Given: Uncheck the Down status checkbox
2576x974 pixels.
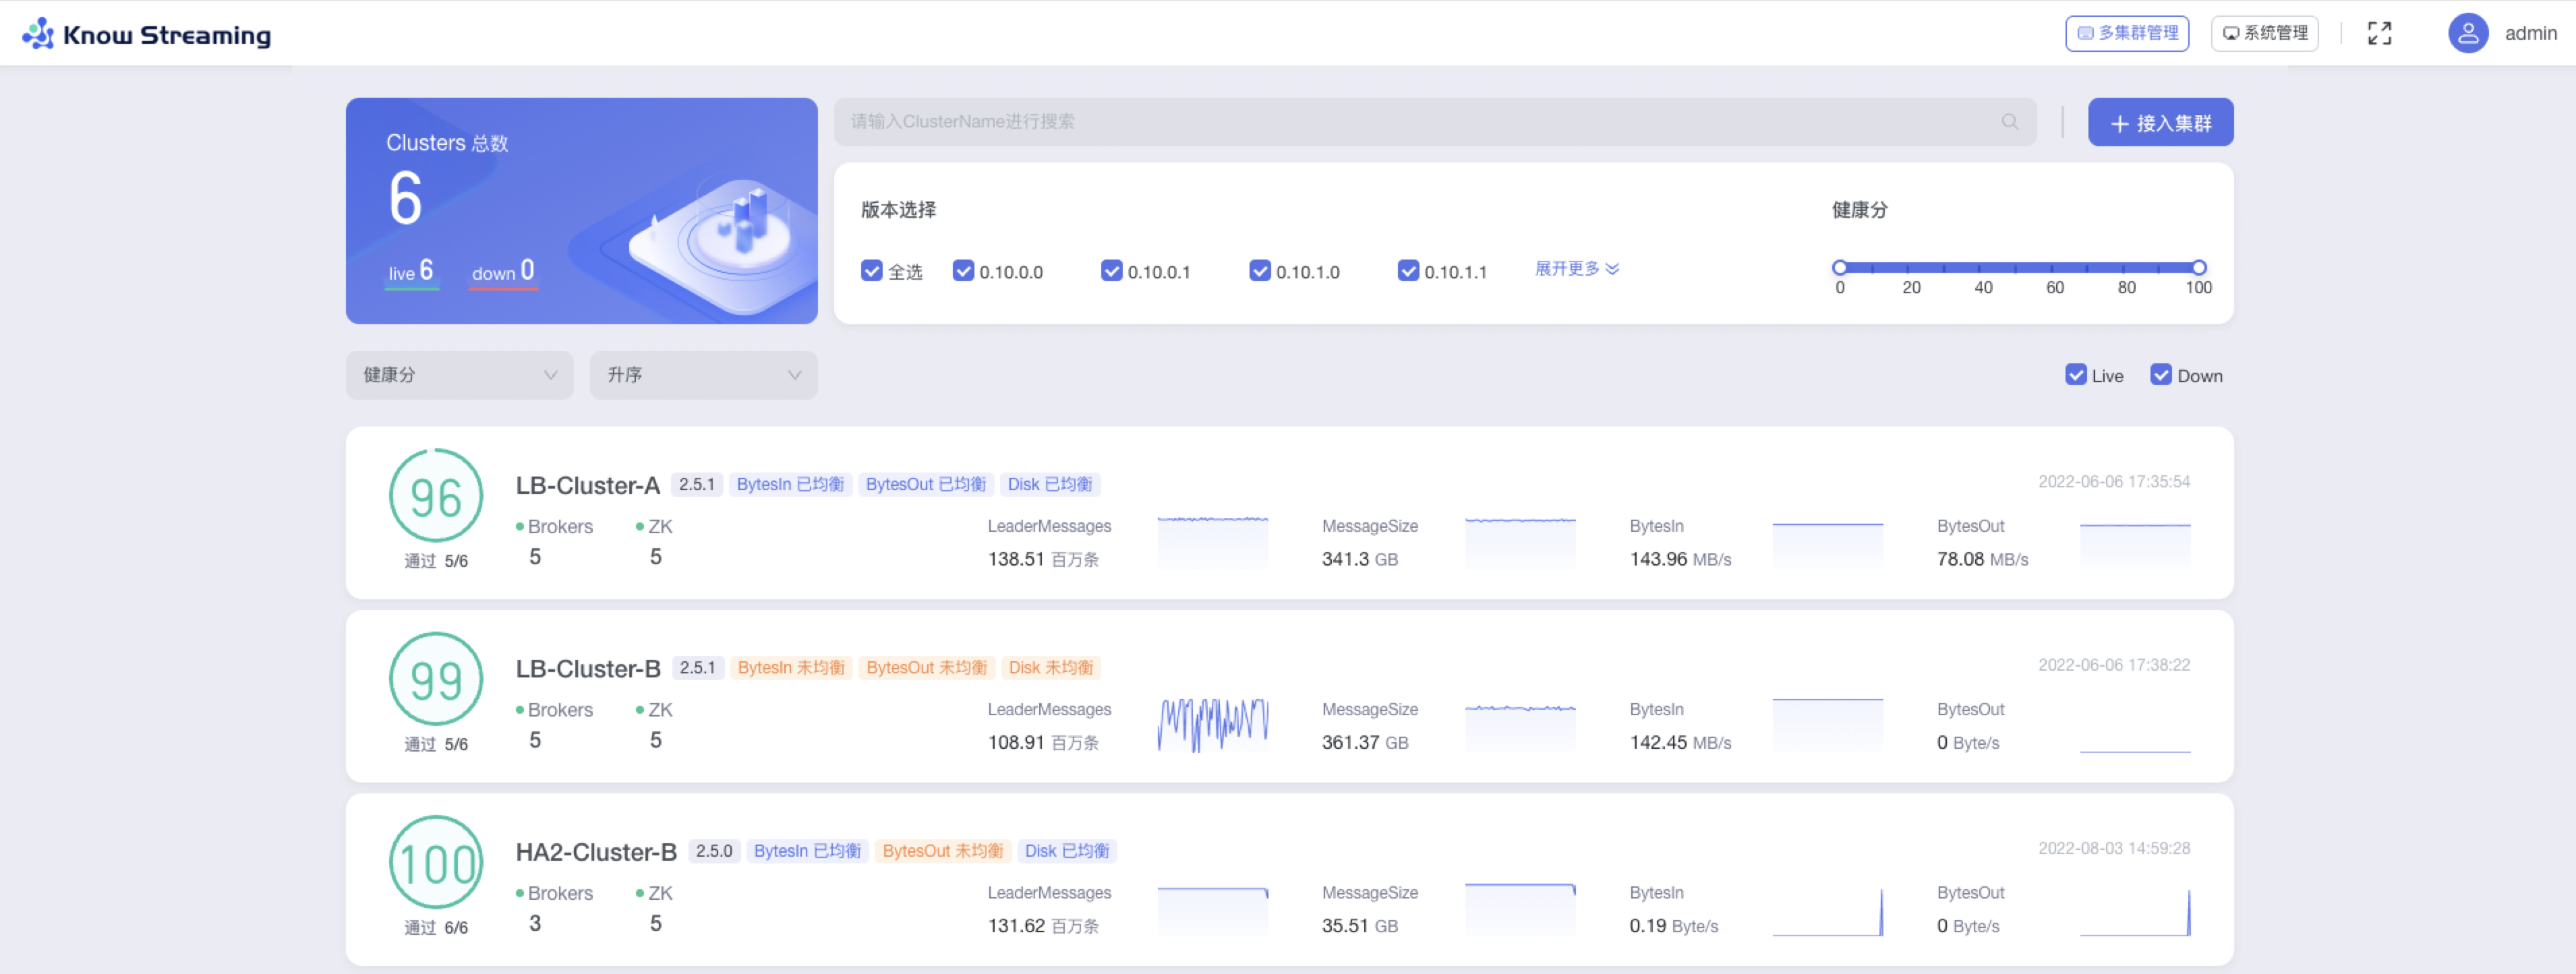Looking at the screenshot, I should pyautogui.click(x=2160, y=375).
